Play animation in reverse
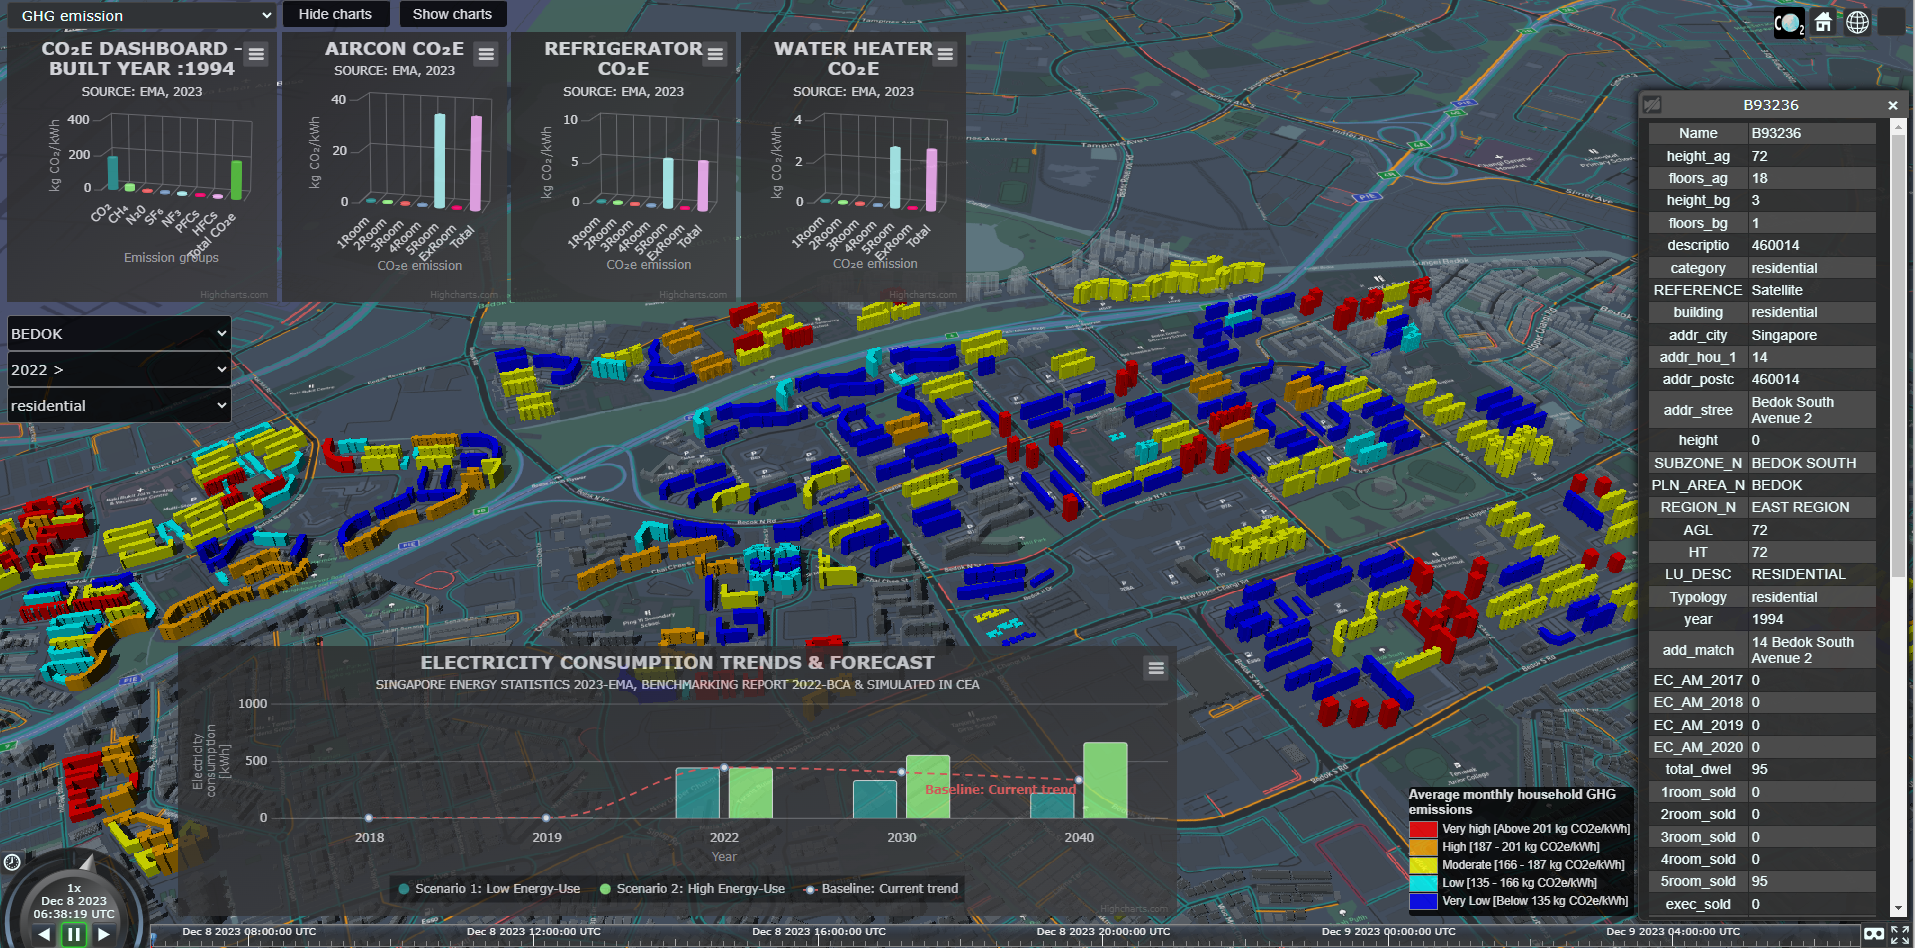The height and width of the screenshot is (948, 1915). 44,935
